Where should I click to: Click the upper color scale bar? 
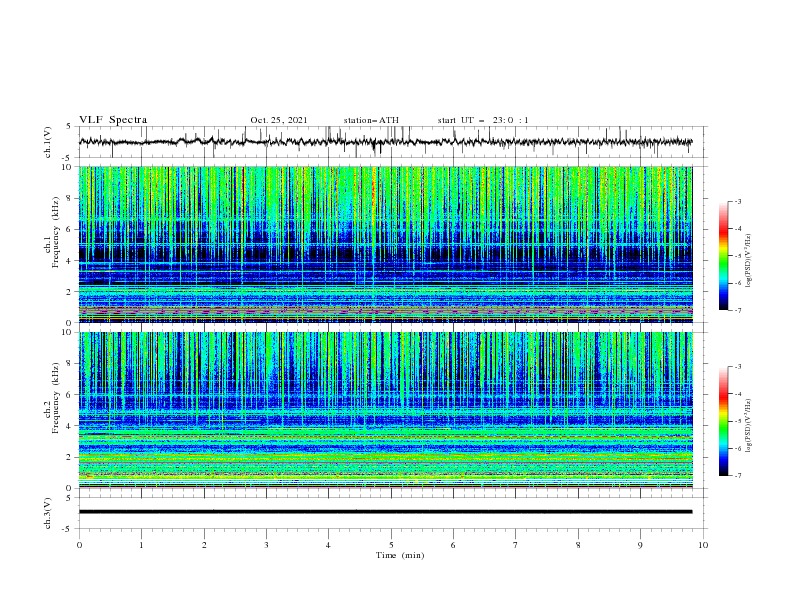click(x=723, y=256)
